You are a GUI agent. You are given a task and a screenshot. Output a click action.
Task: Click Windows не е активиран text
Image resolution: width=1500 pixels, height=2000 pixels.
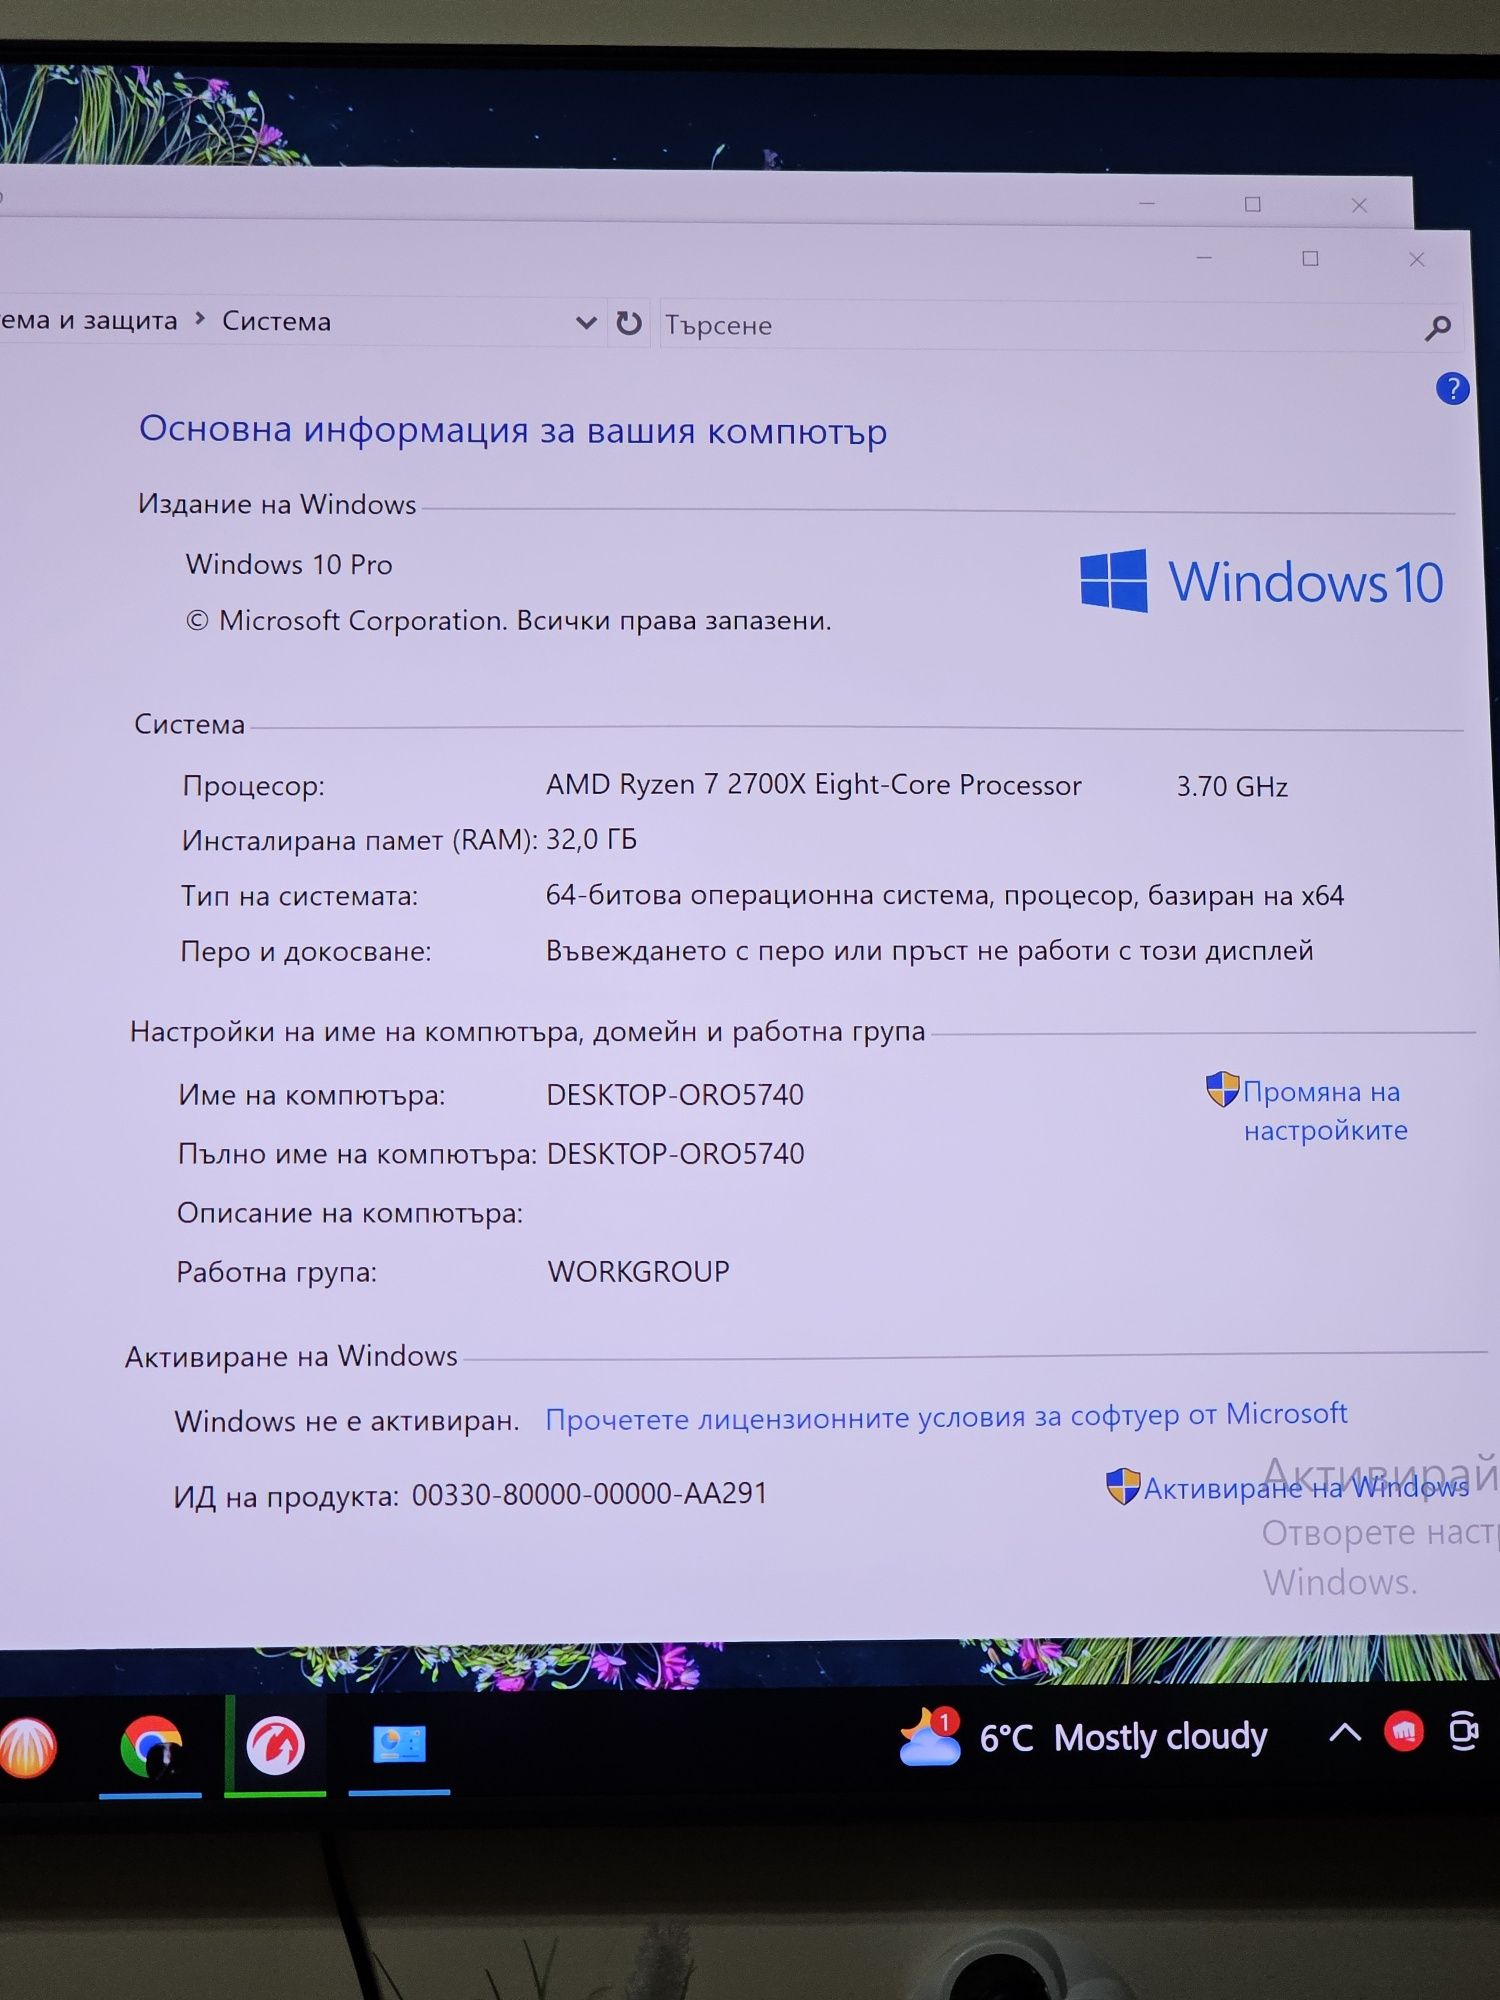(x=346, y=1421)
